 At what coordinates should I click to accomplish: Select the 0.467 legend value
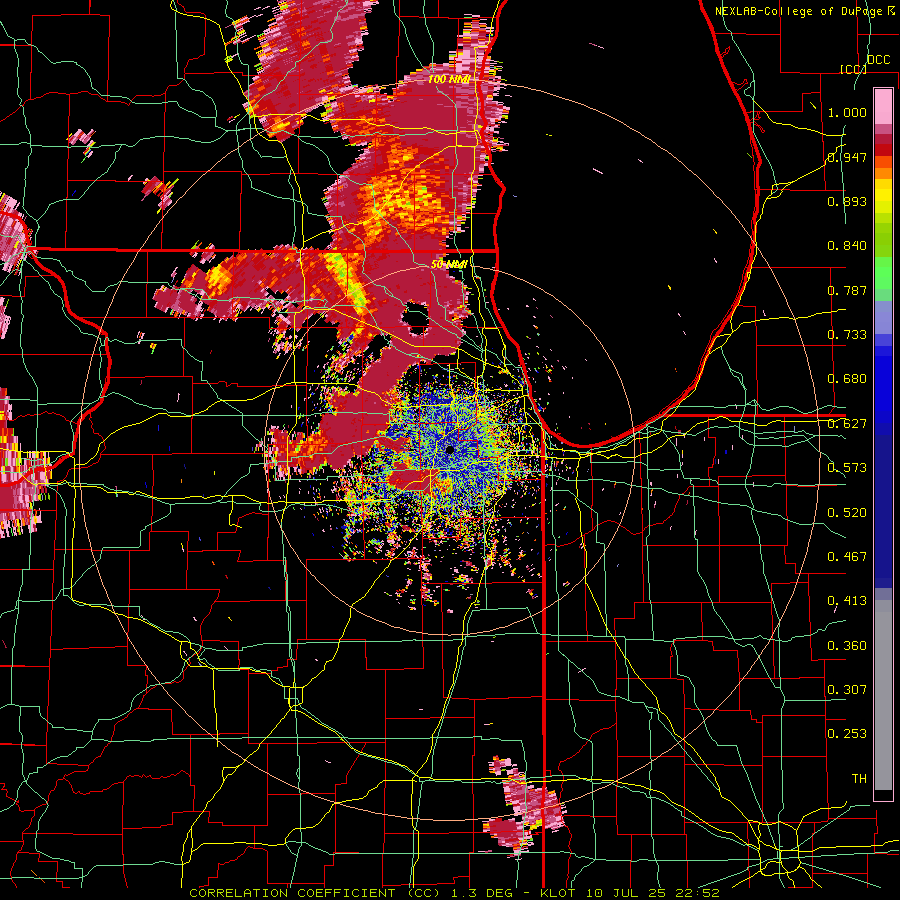[847, 557]
